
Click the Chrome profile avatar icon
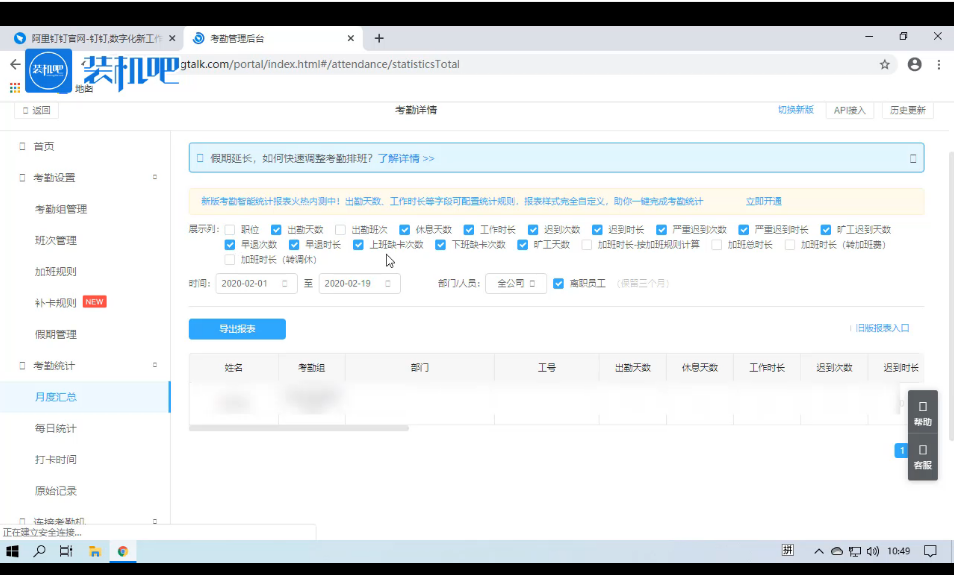914,64
